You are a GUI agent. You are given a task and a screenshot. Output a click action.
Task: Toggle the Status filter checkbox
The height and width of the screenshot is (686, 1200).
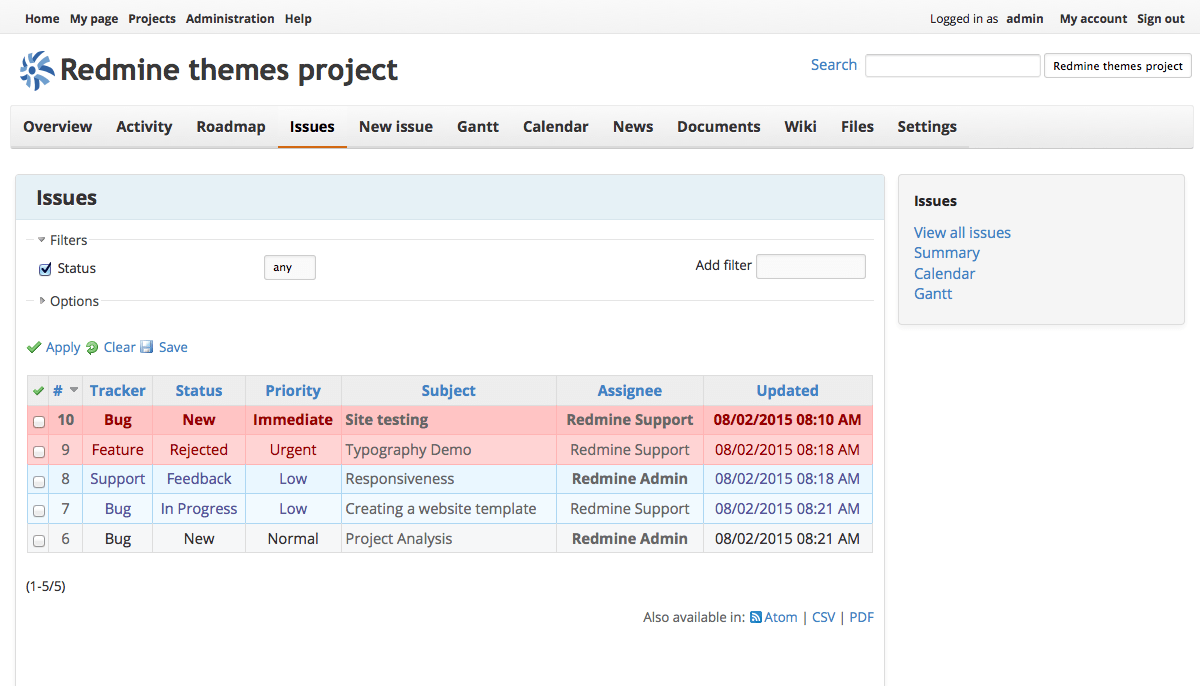tap(45, 269)
